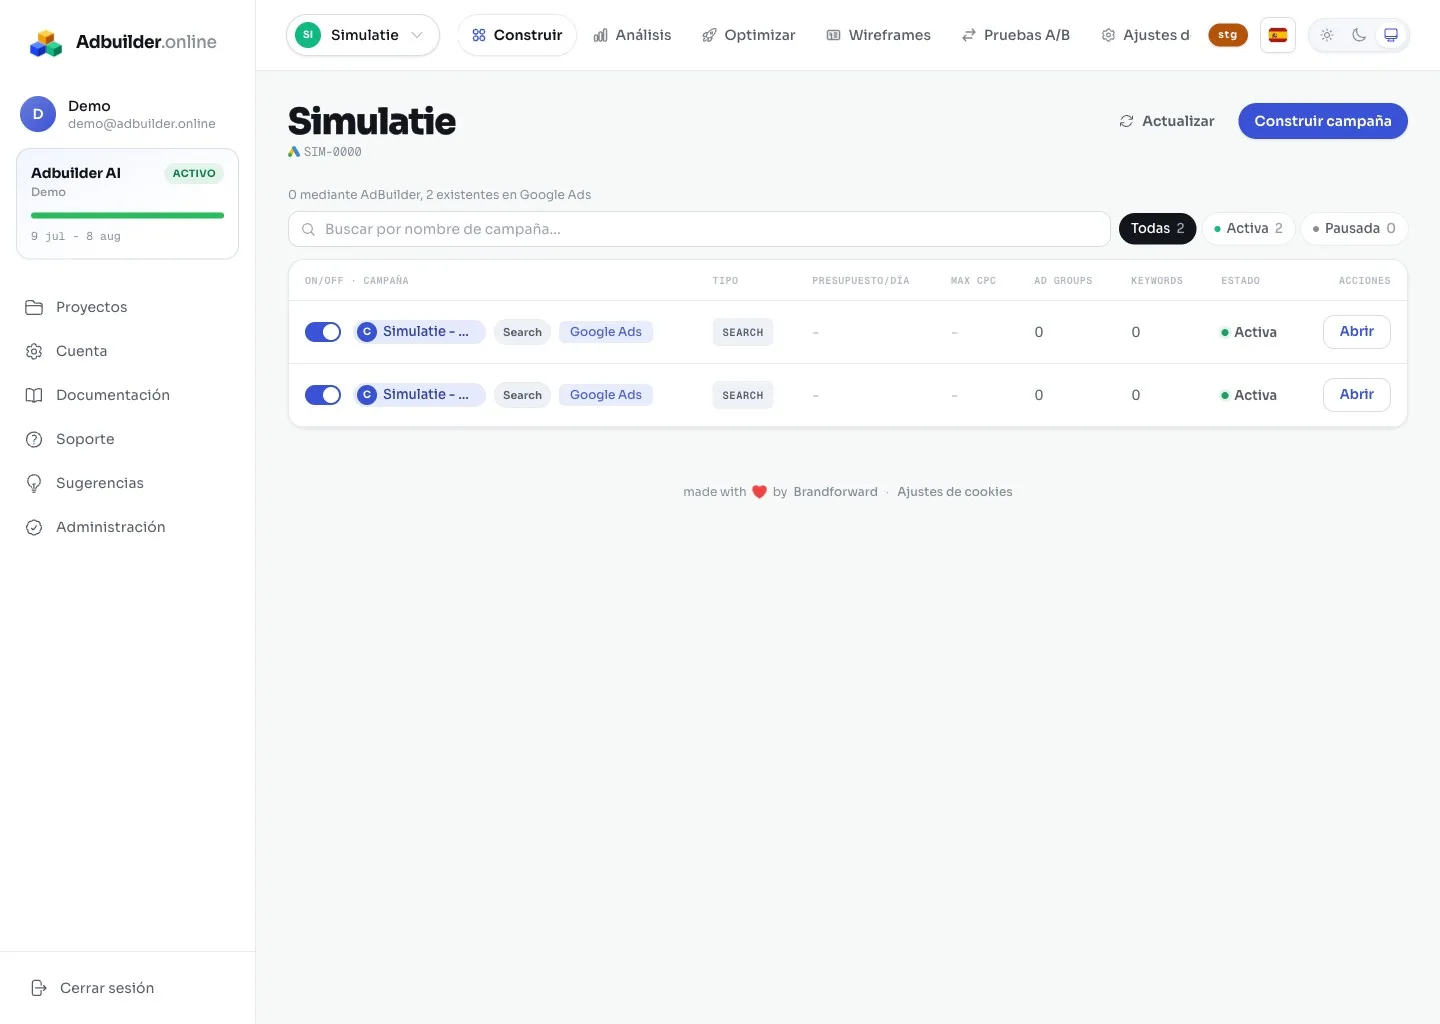Click the refresh icon next to Actualizar
The height and width of the screenshot is (1024, 1440).
[x=1126, y=121]
